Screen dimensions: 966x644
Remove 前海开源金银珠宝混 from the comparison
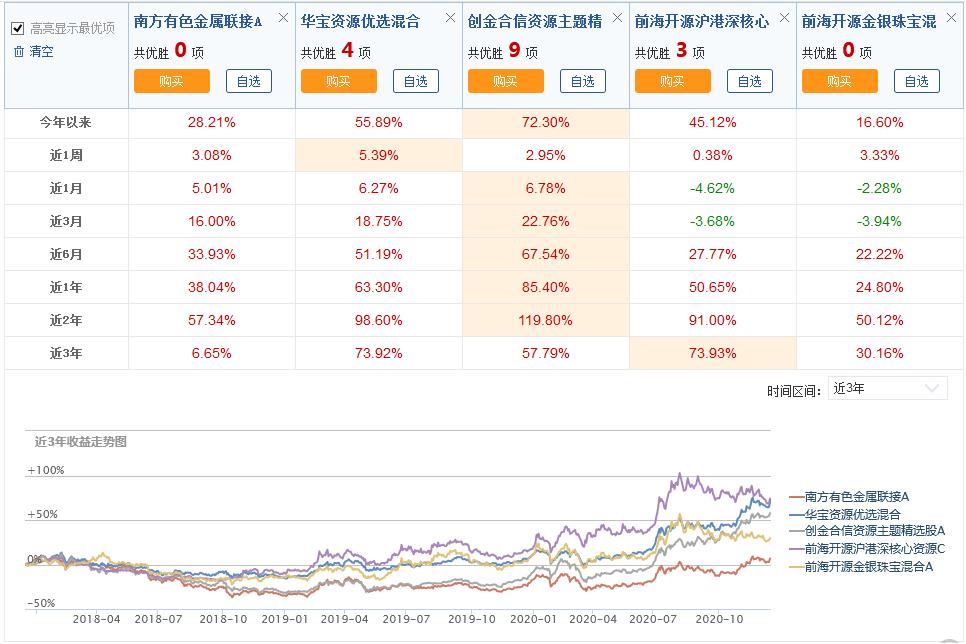(x=950, y=18)
